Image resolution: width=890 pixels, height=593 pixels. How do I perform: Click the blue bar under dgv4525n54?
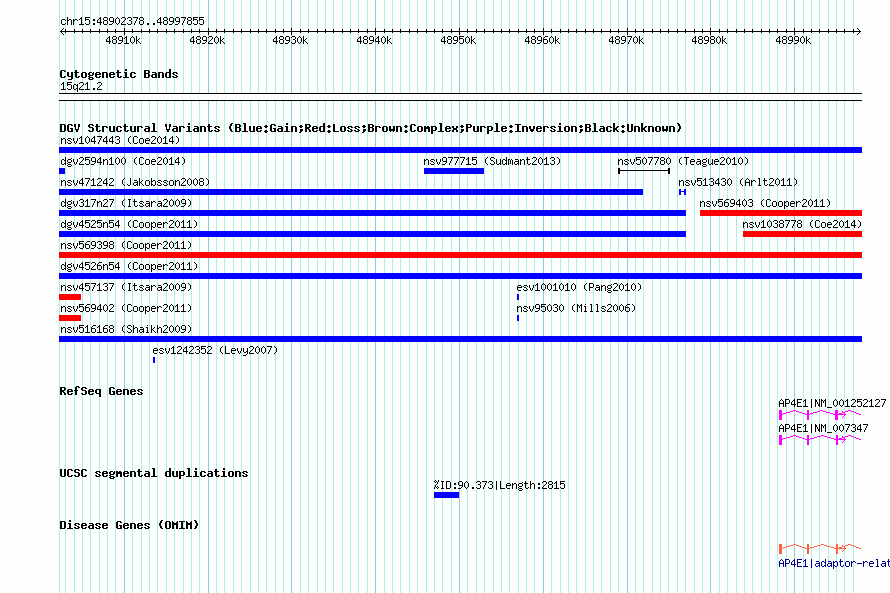pos(372,234)
